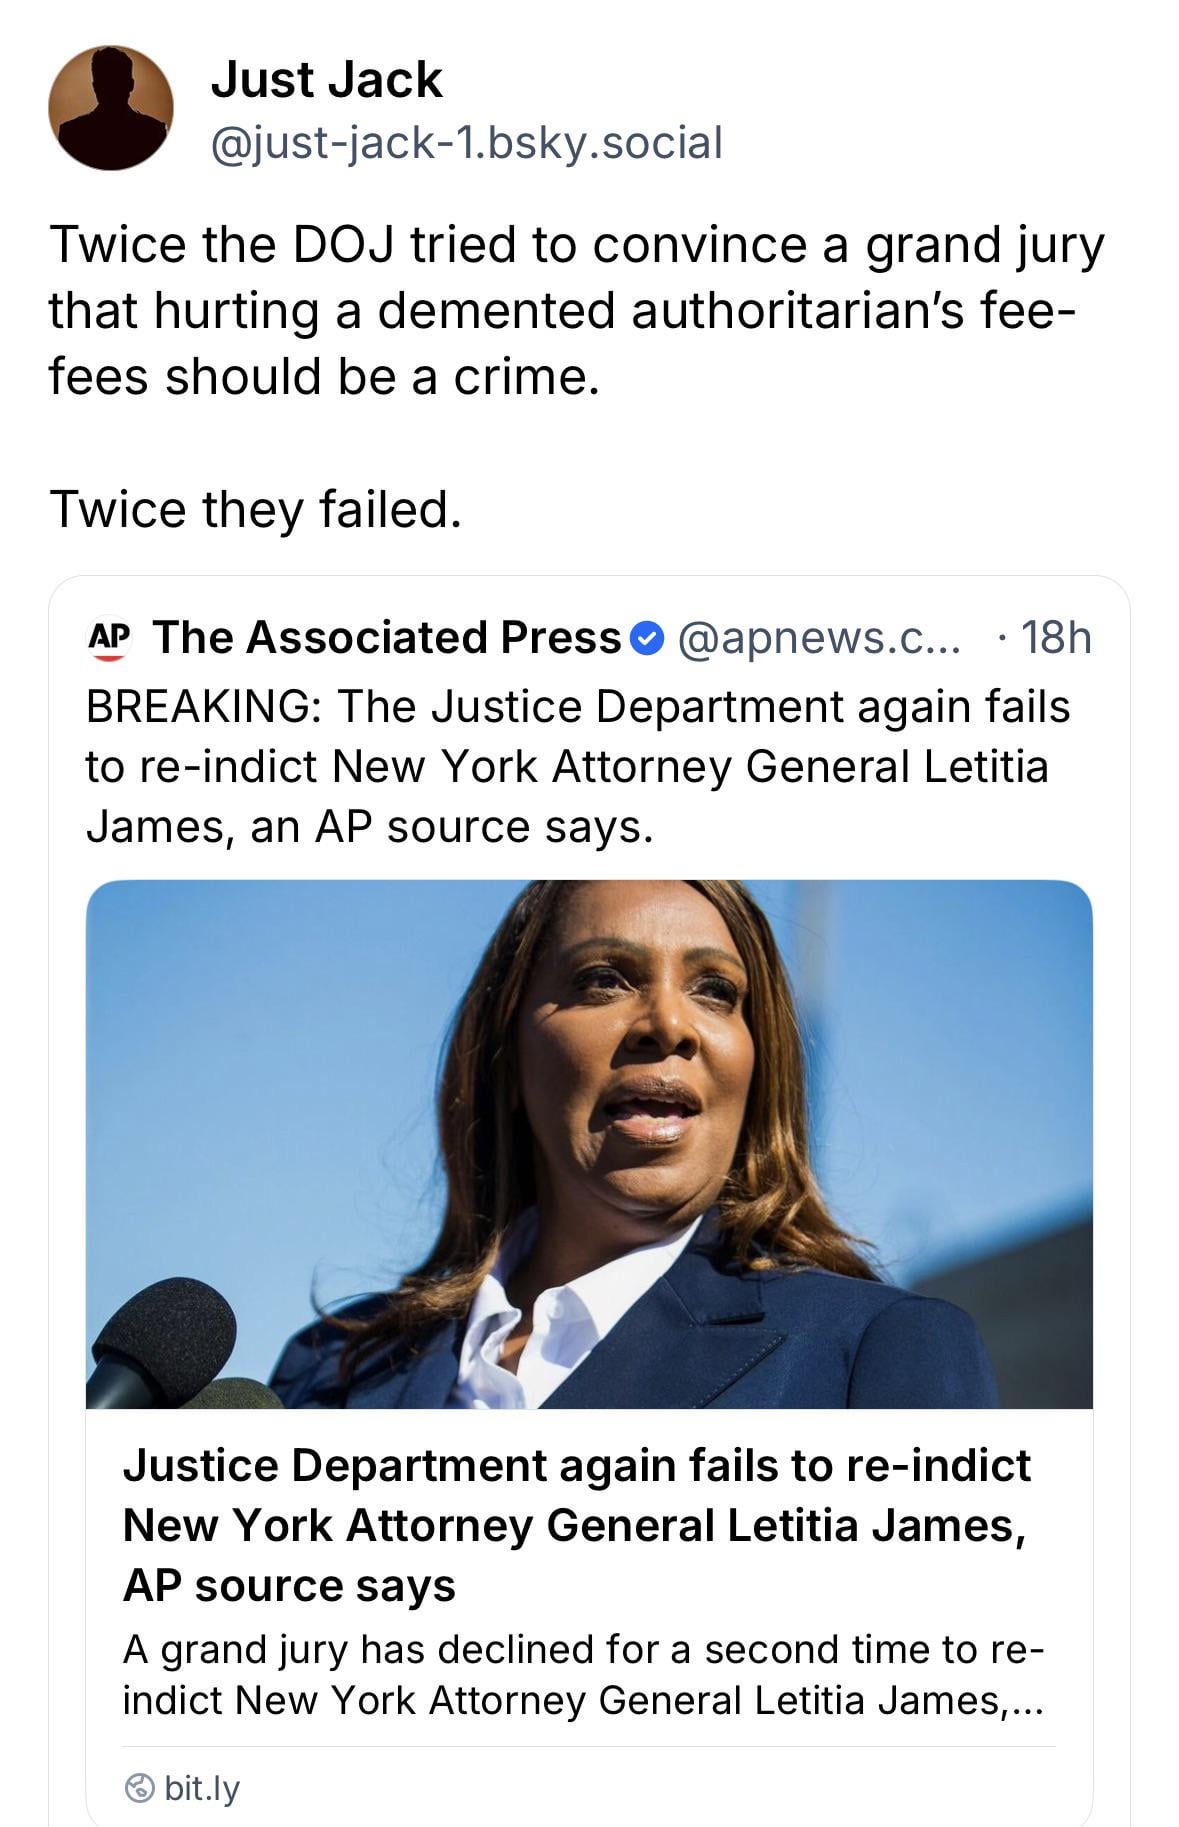The width and height of the screenshot is (1179, 1827).
Task: Open the bit.ly link
Action: point(202,1787)
